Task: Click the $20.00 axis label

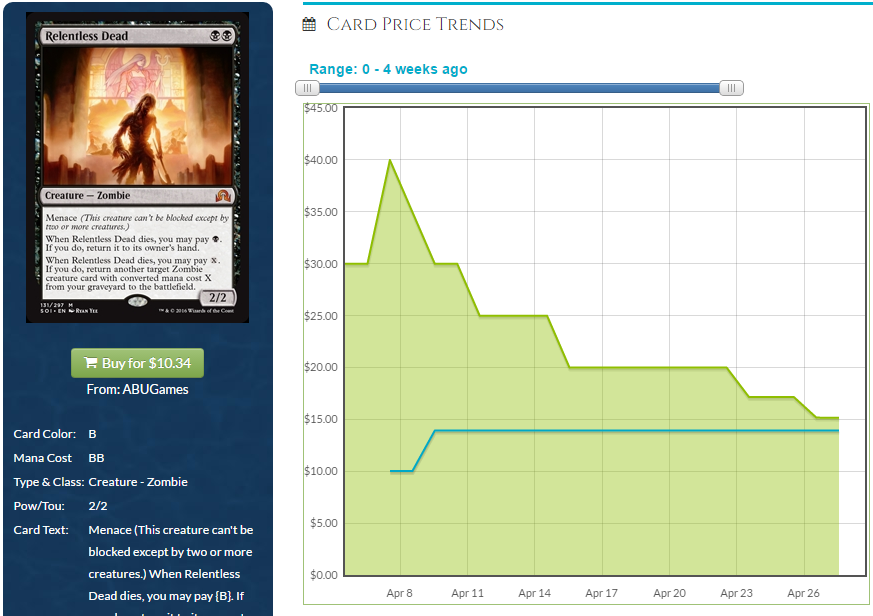Action: click(x=321, y=367)
